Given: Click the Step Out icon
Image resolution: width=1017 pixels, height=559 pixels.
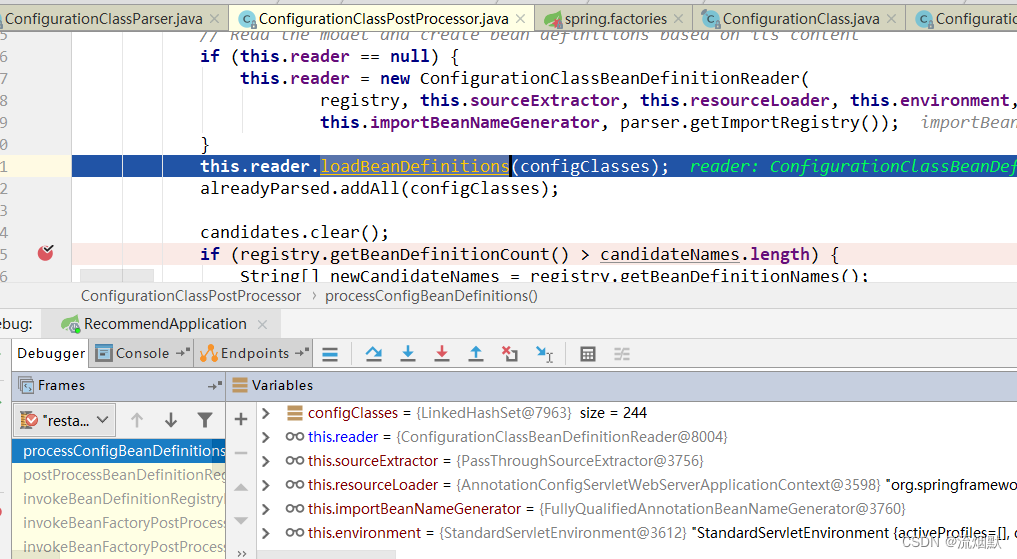Looking at the screenshot, I should (475, 354).
